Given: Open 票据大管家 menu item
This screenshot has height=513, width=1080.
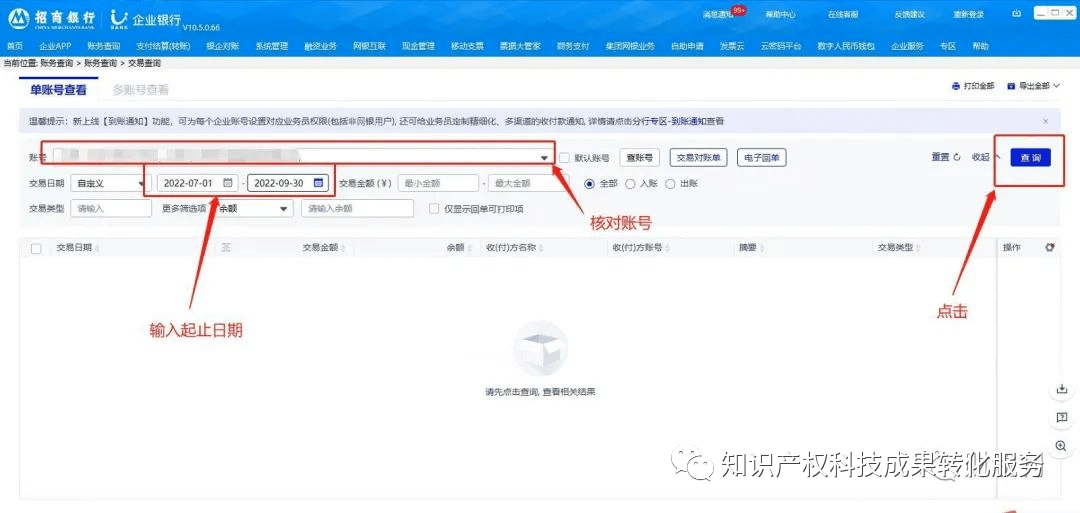Looking at the screenshot, I should tap(520, 46).
